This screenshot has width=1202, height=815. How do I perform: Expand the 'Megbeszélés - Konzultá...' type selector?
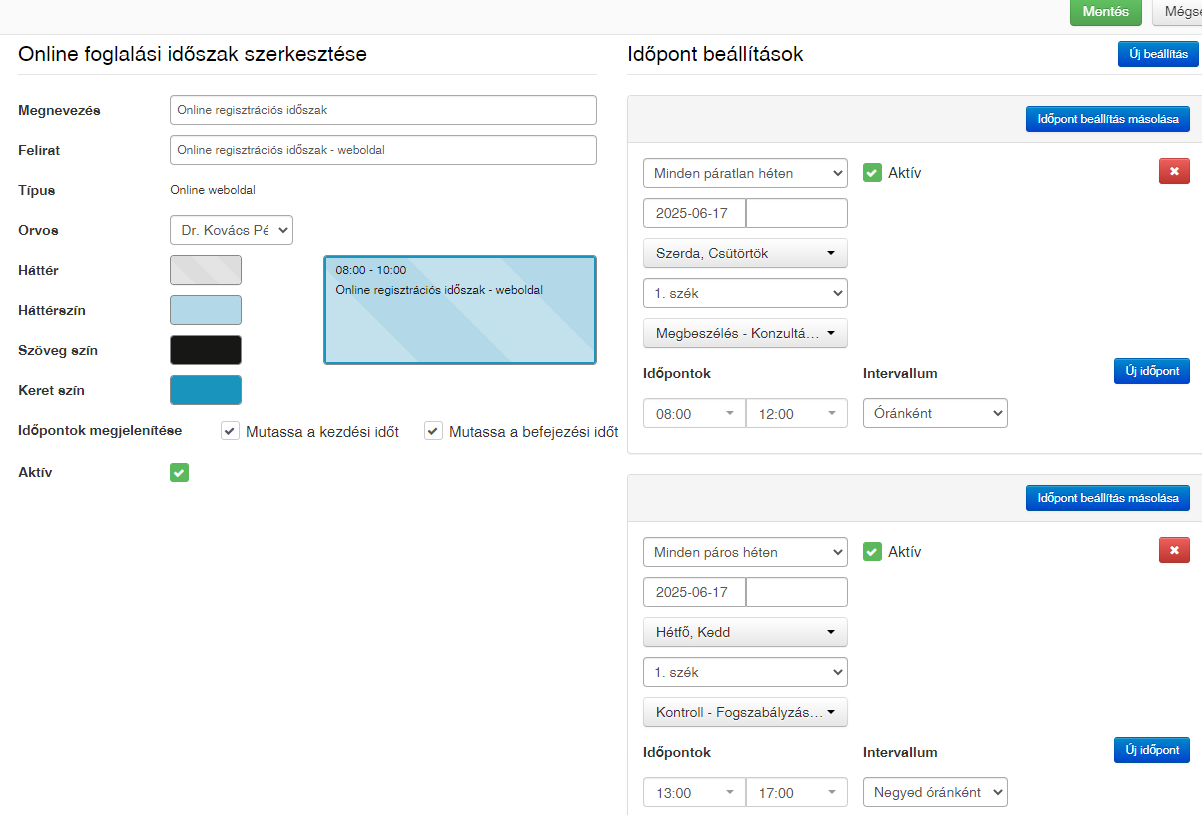[x=745, y=333]
